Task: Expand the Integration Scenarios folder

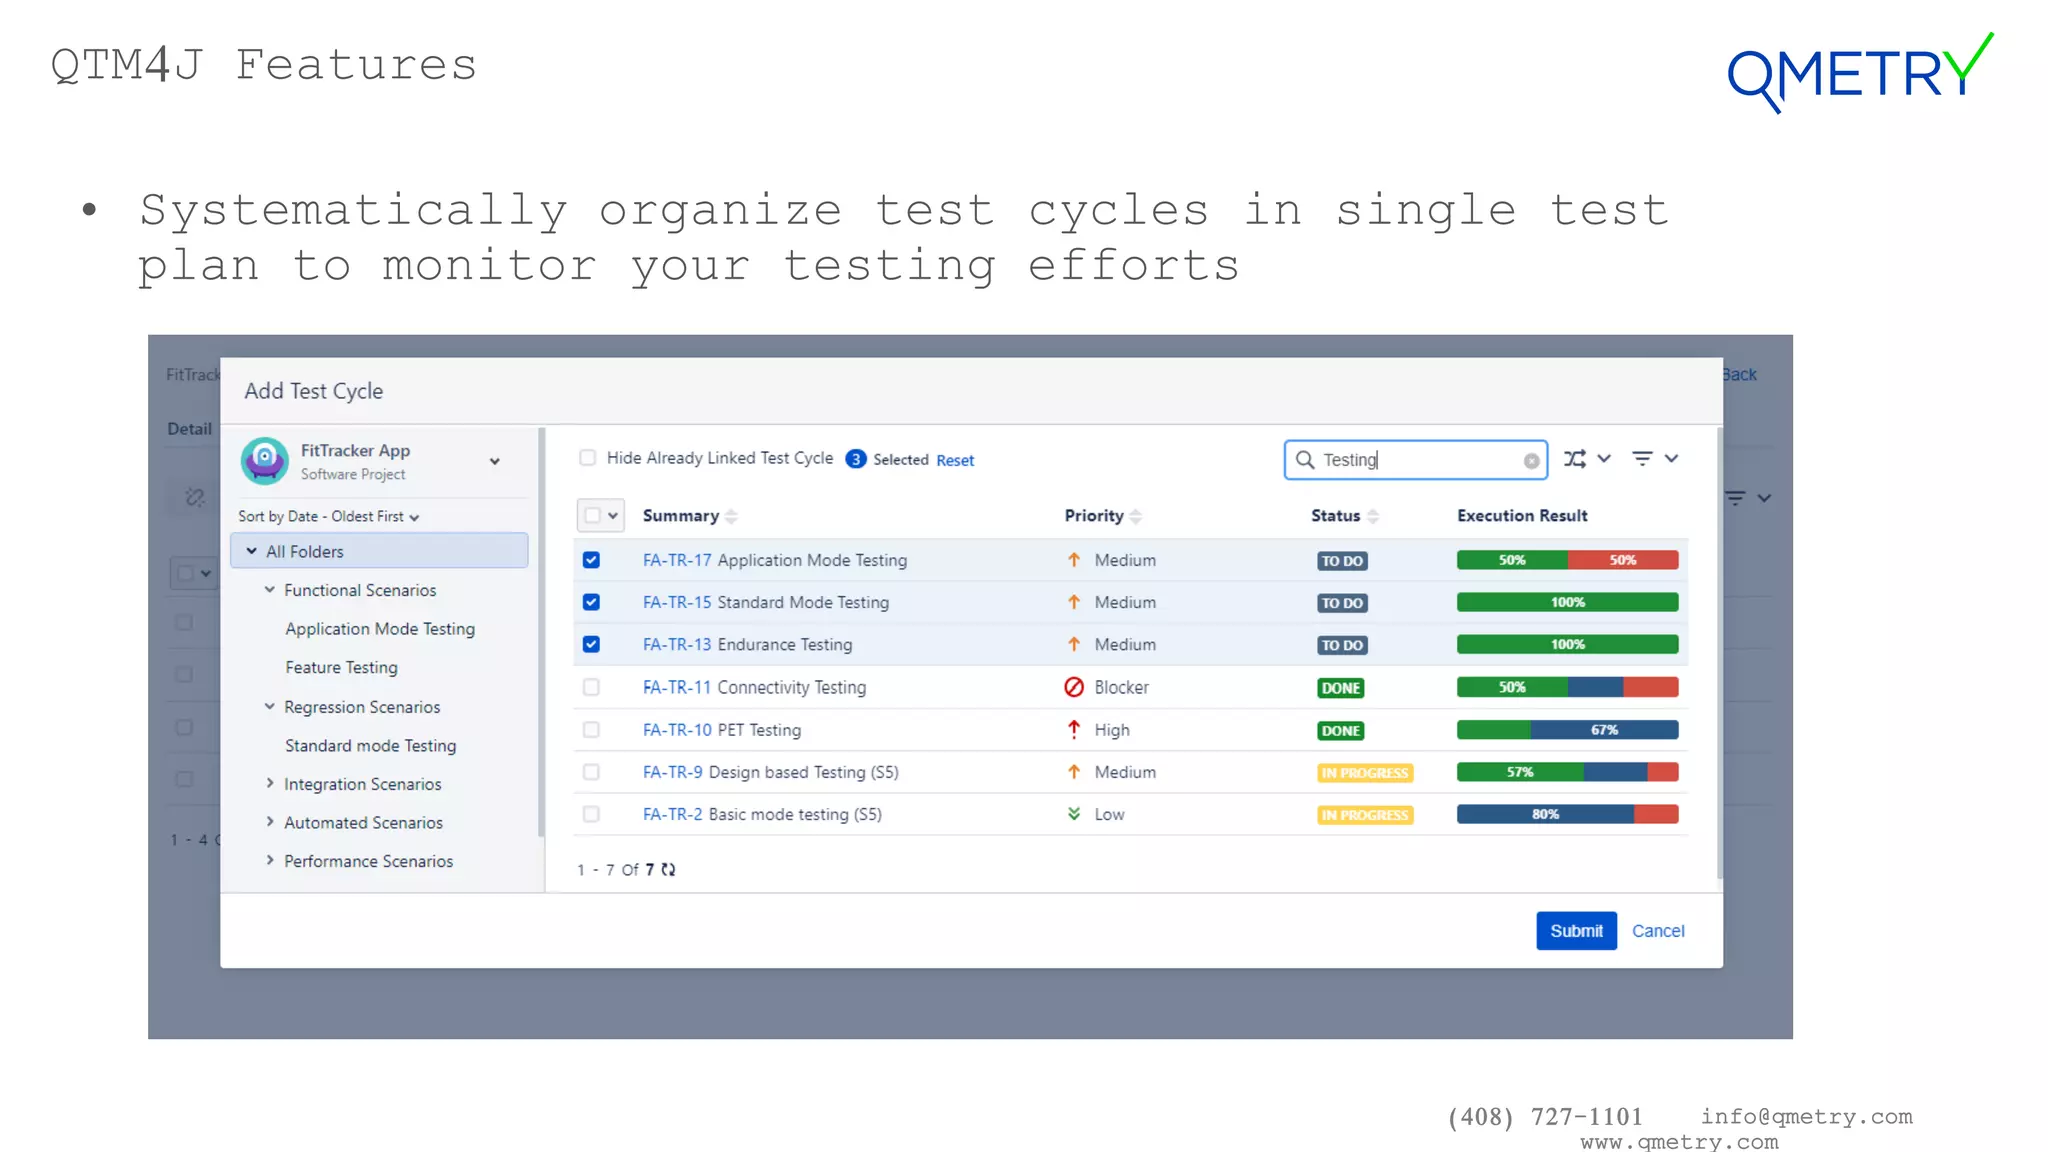Action: coord(269,783)
